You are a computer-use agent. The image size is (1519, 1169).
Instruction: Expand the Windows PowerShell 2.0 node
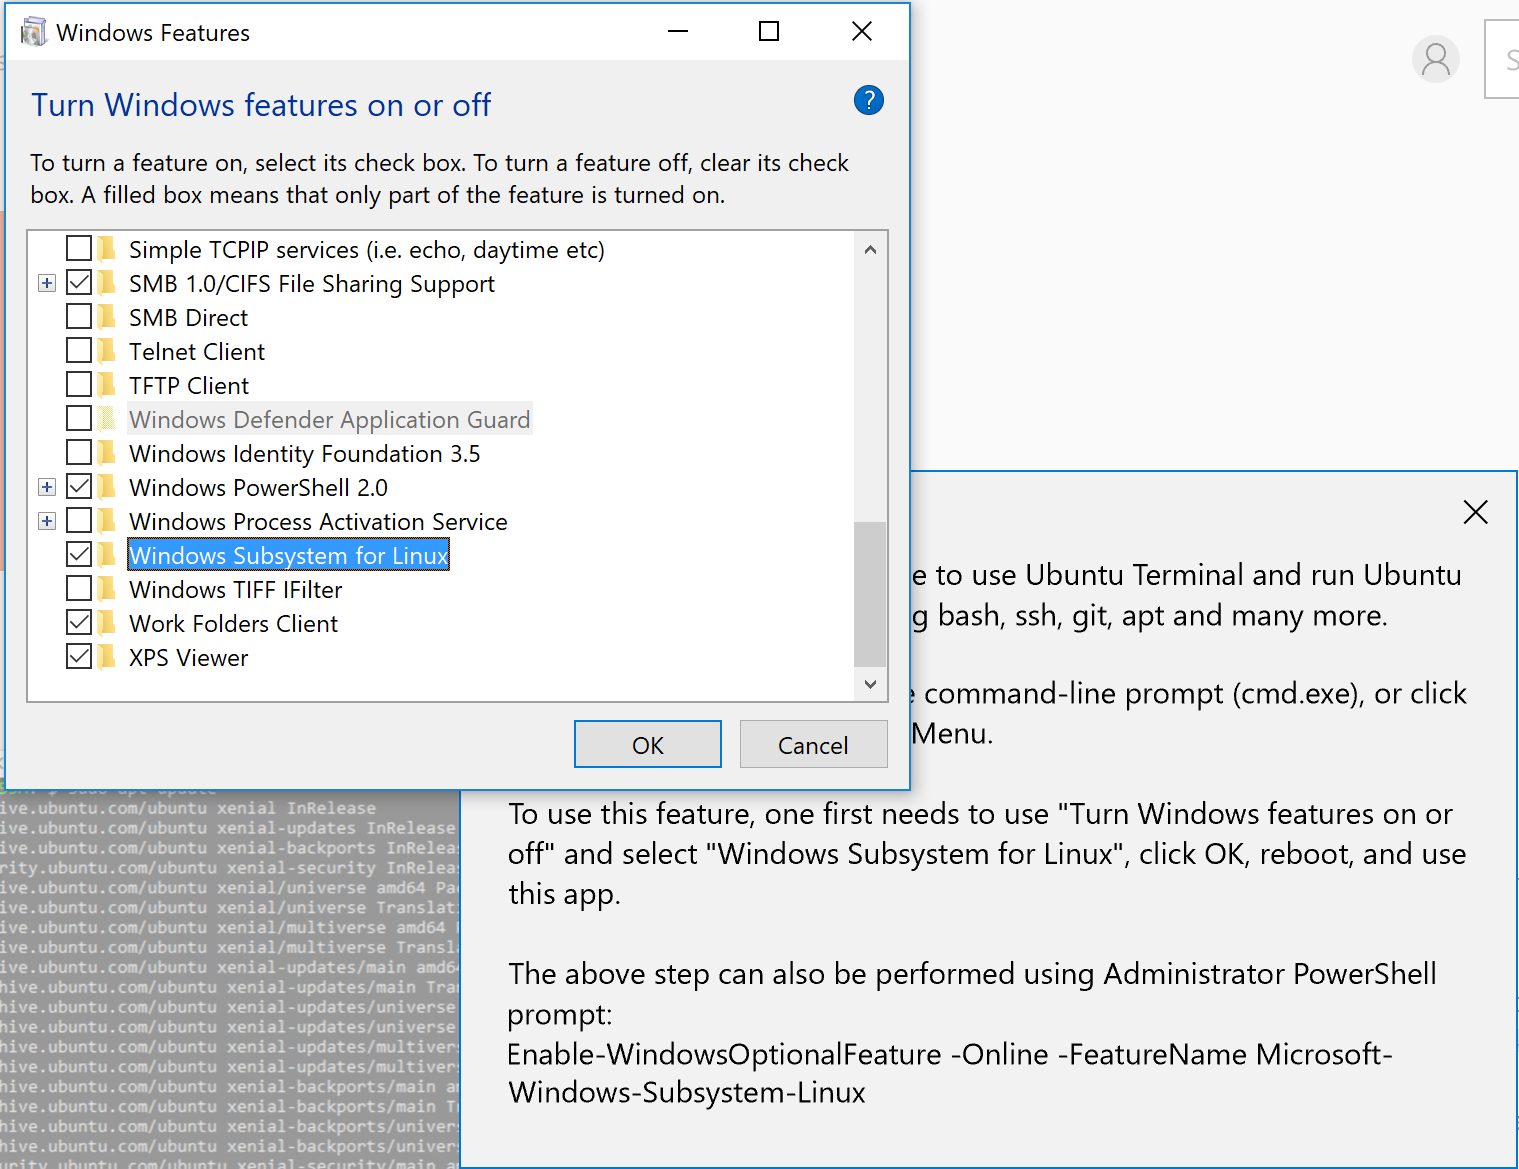tap(47, 487)
